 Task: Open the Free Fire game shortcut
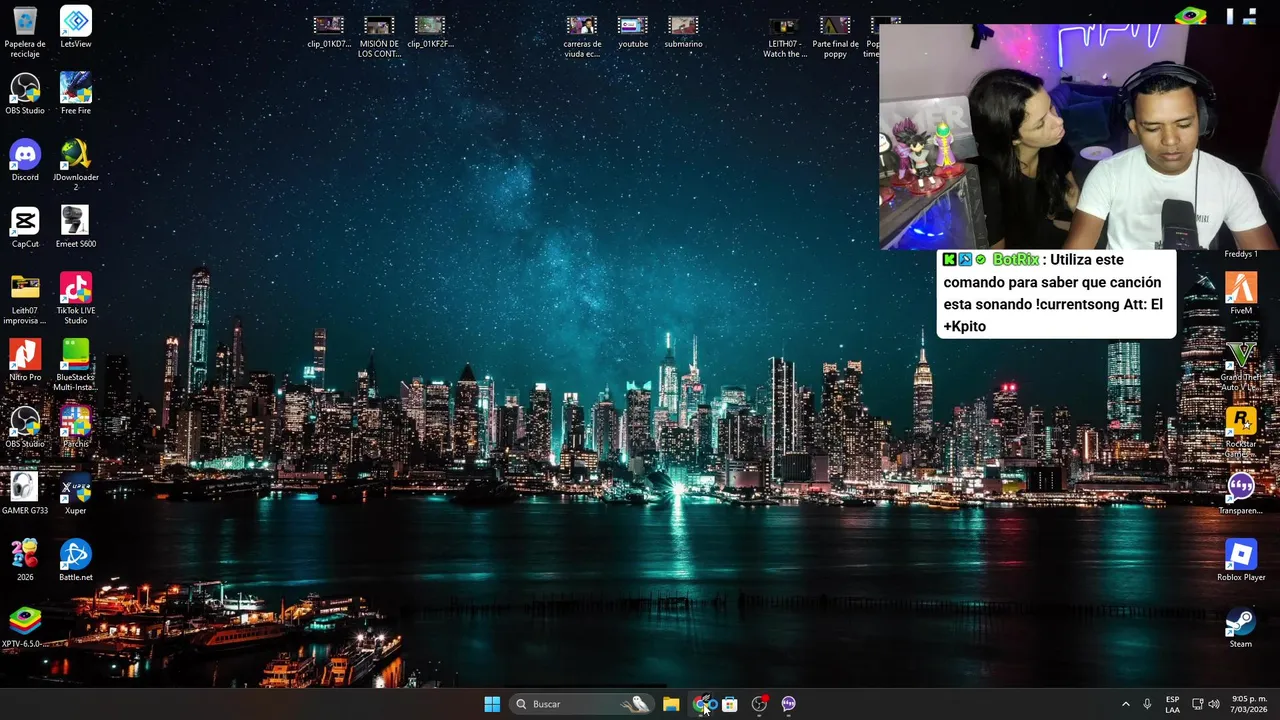coord(76,94)
